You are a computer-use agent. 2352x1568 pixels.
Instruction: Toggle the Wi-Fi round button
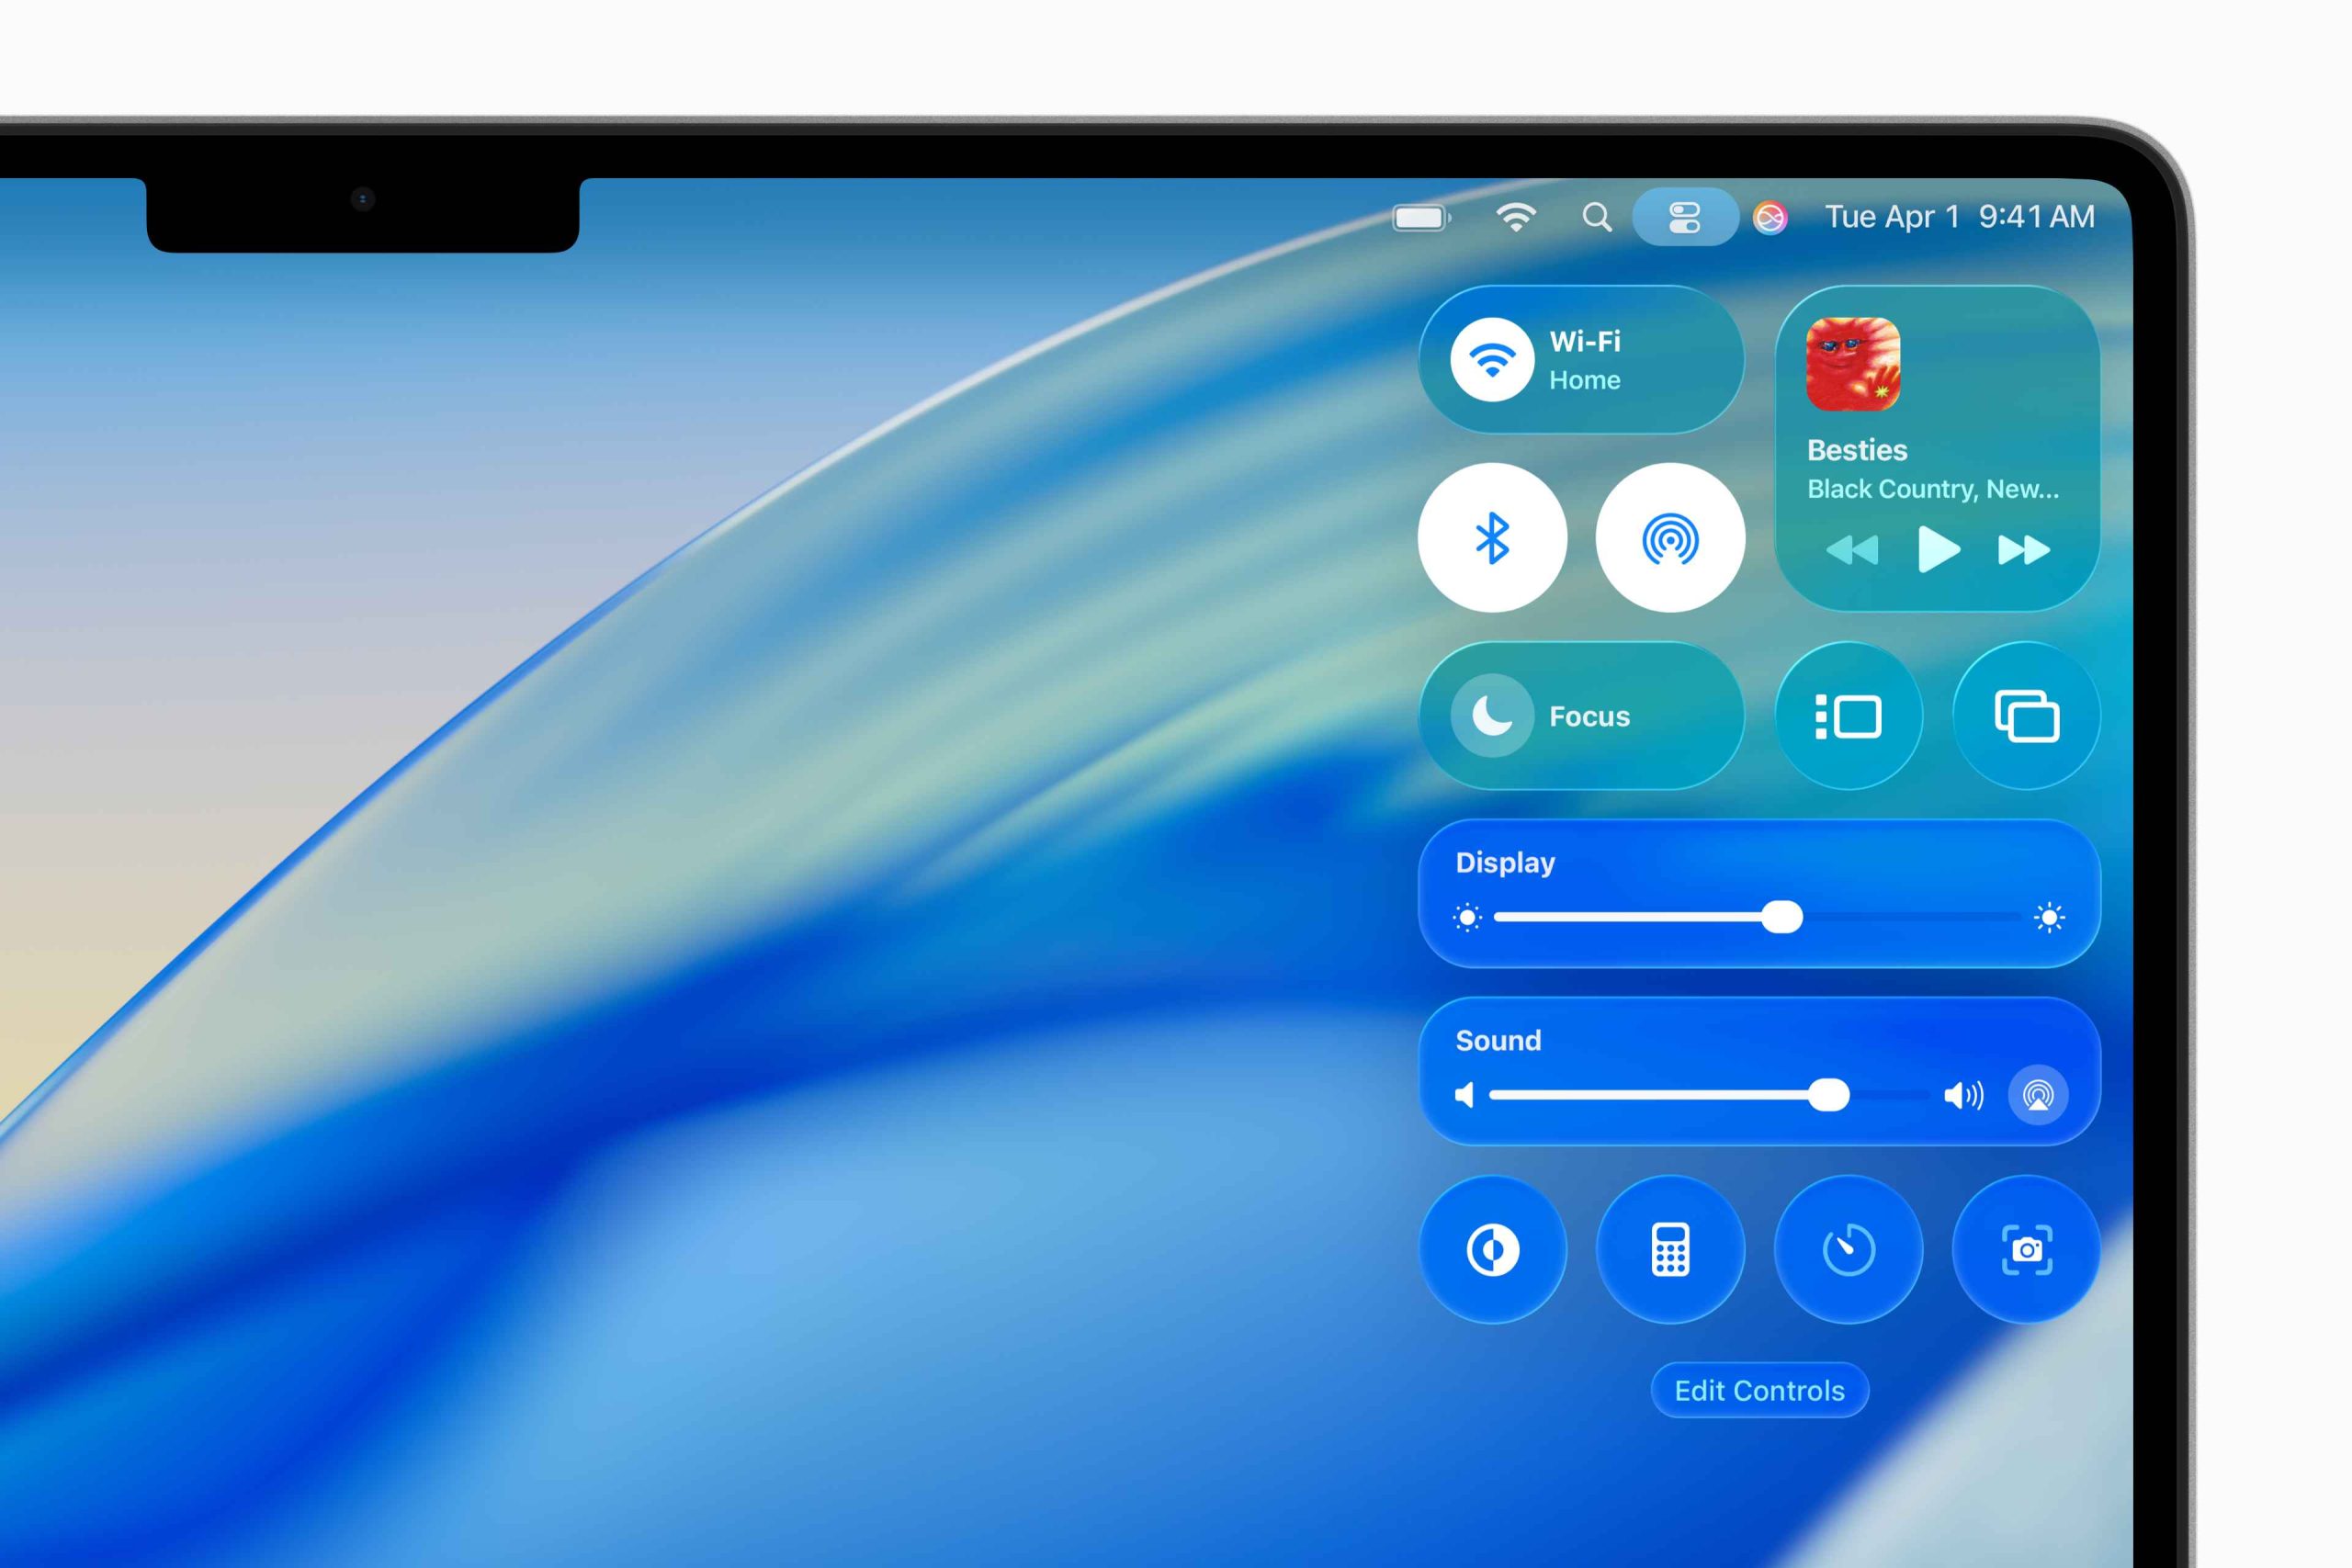1492,360
